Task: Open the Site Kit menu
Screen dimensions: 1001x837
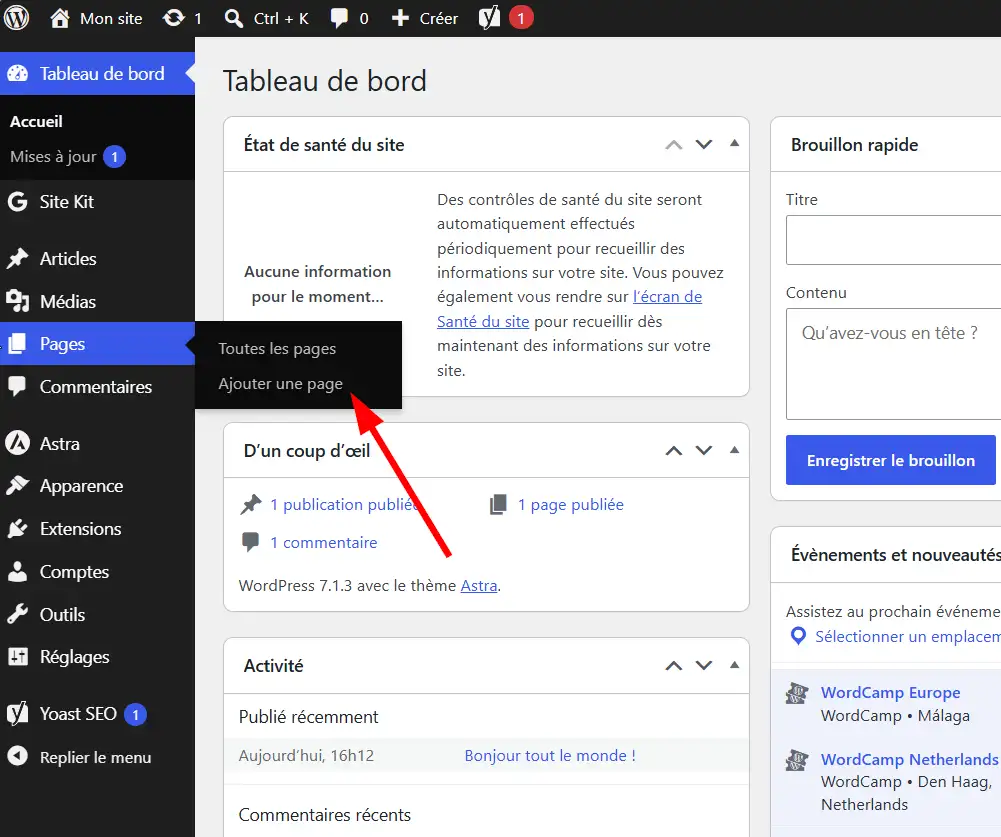Action: click(x=66, y=202)
